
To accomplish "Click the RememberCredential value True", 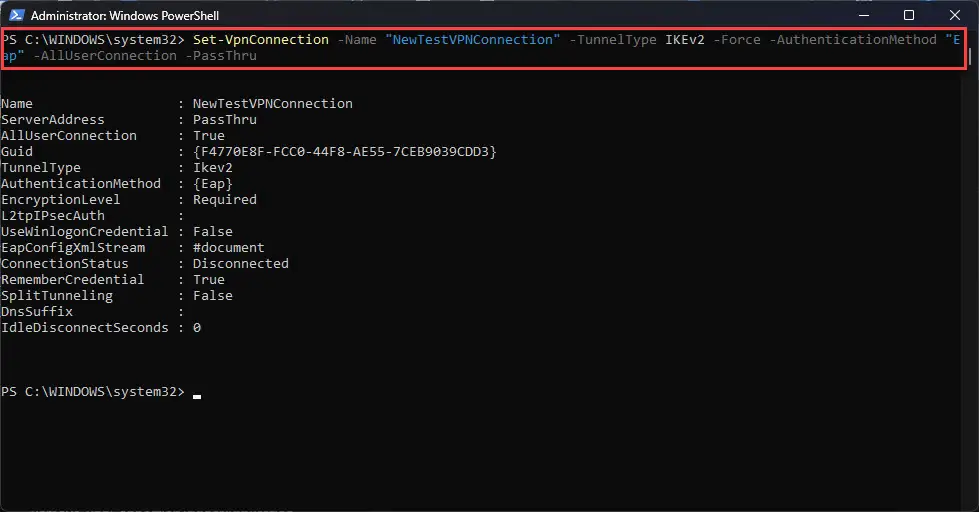I will tap(209, 279).
